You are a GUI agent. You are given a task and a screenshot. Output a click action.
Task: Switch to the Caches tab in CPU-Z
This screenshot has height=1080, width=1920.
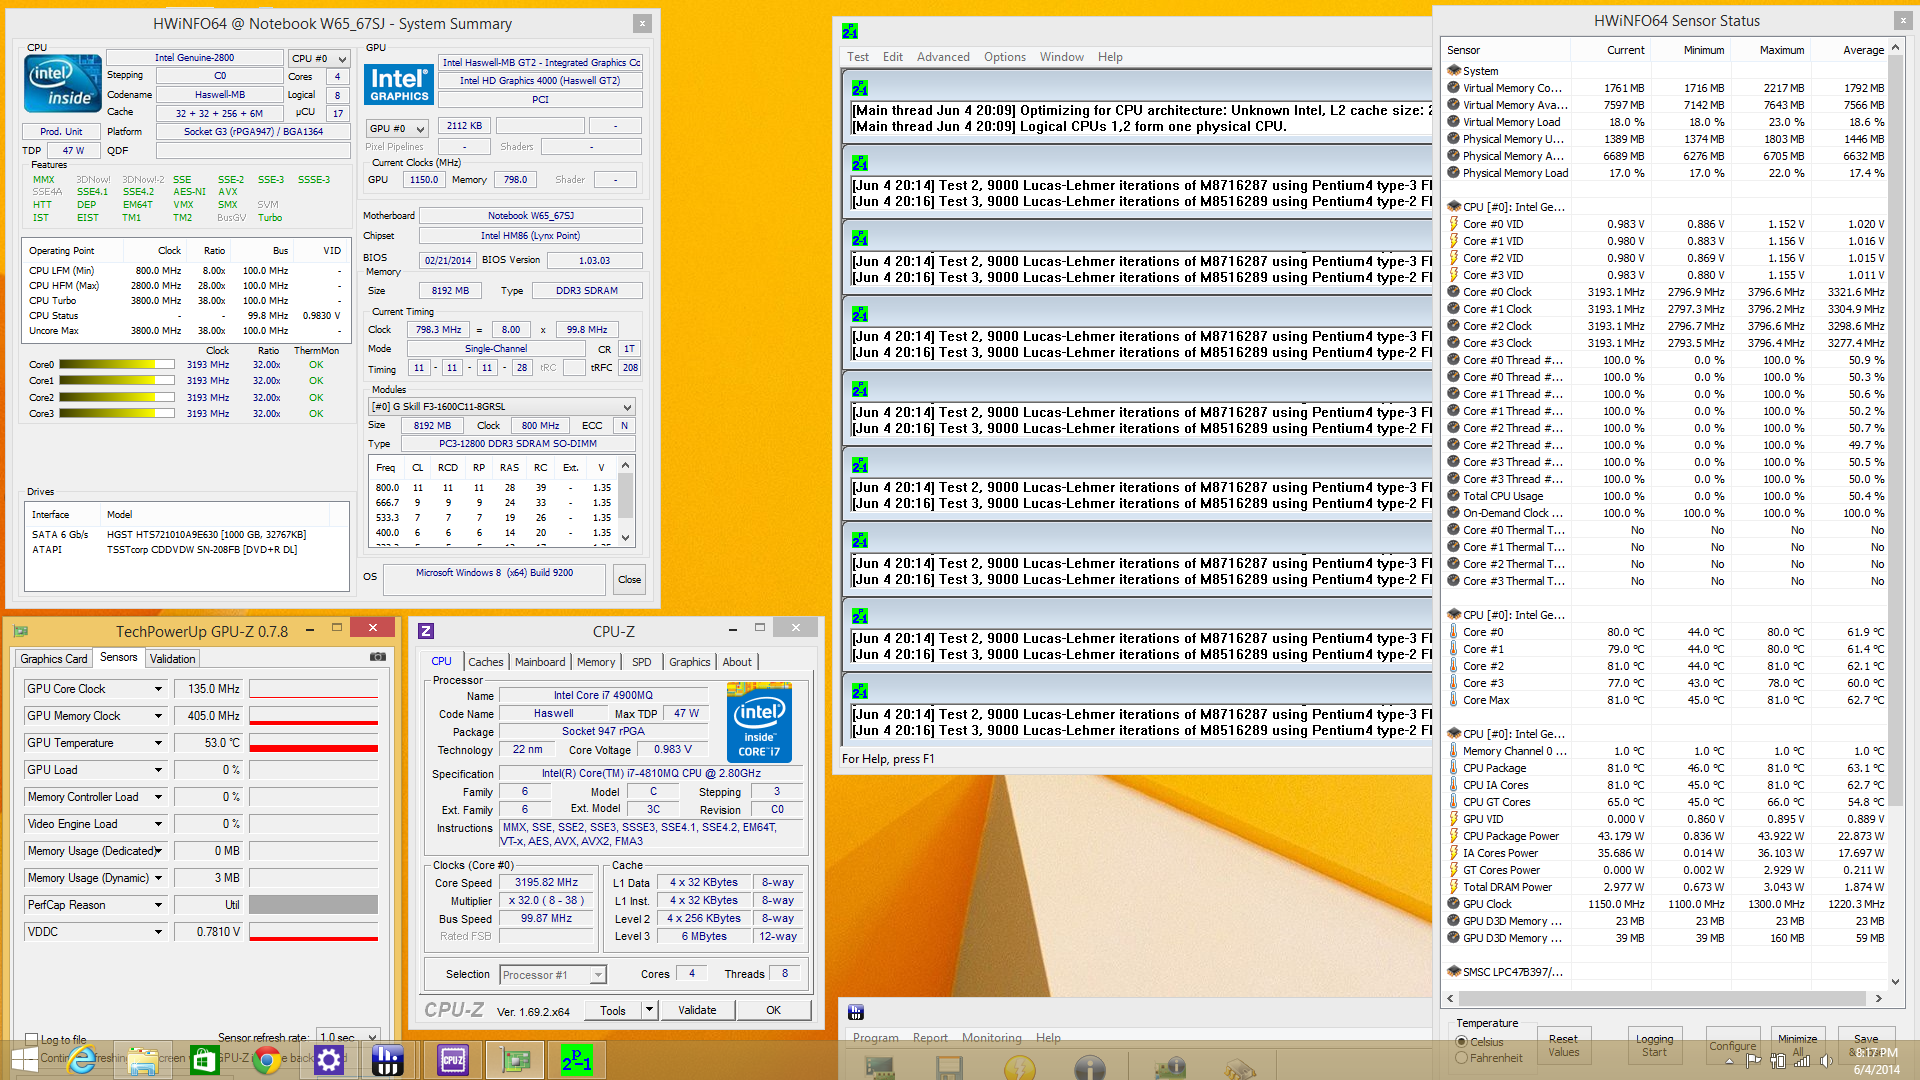pyautogui.click(x=485, y=662)
